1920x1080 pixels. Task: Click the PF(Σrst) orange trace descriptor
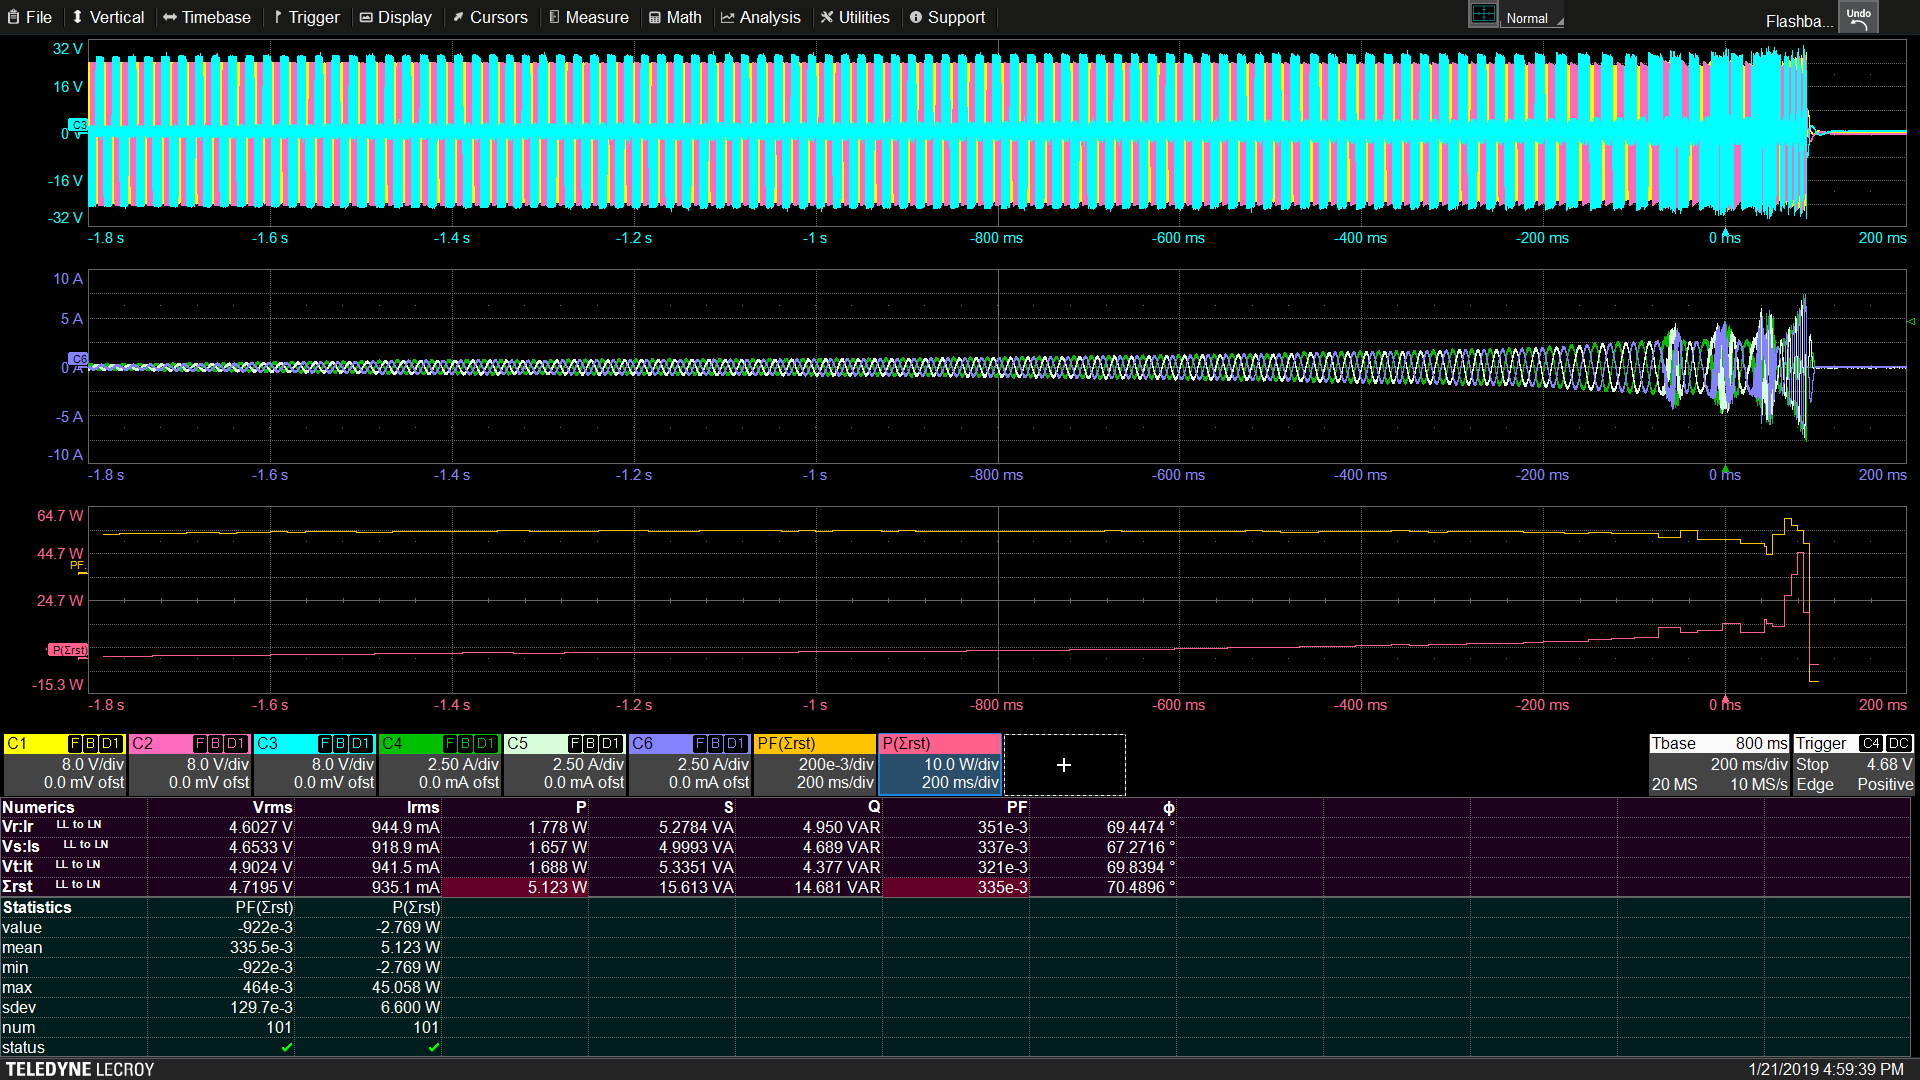814,765
